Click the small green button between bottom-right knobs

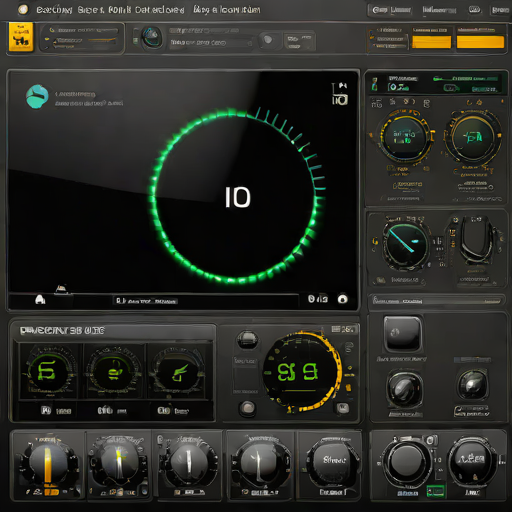(436, 491)
